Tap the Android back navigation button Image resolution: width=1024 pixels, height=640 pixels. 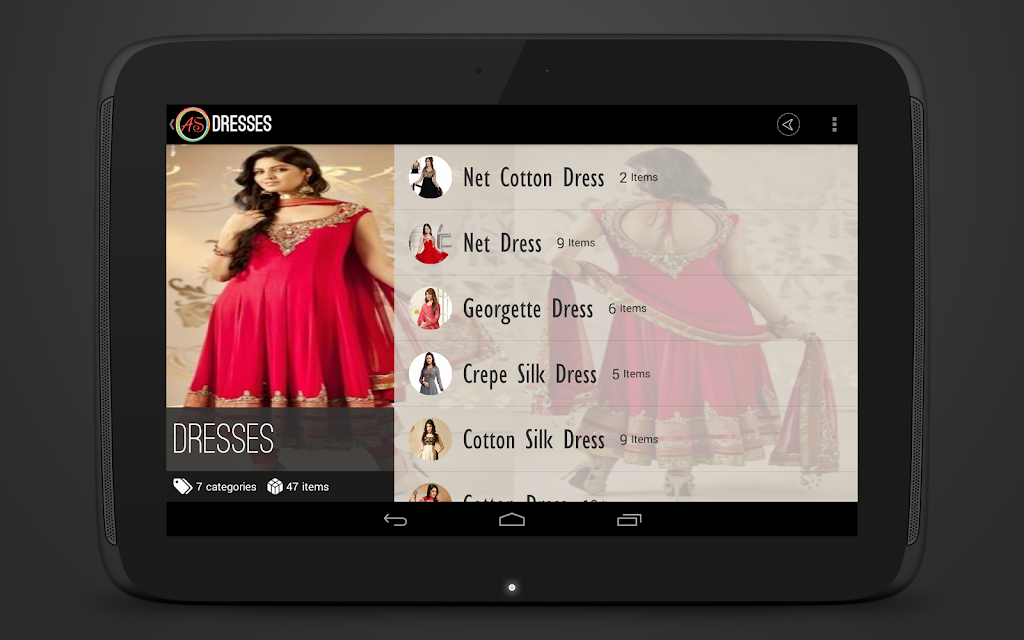395,520
